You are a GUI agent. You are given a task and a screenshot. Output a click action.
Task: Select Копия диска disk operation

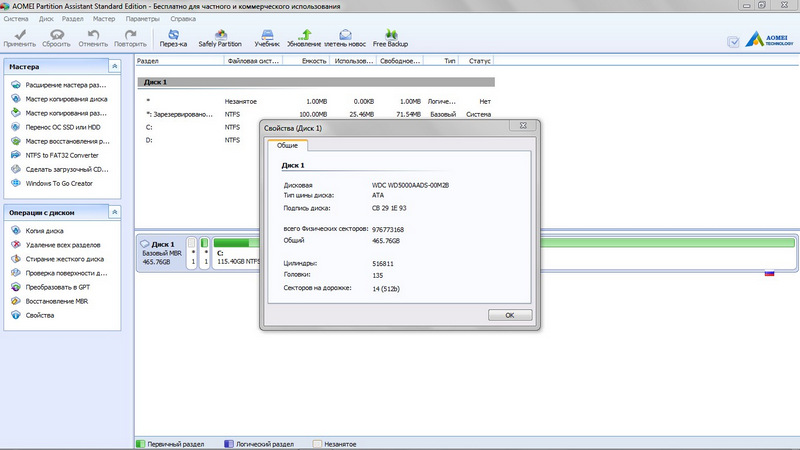pyautogui.click(x=44, y=231)
